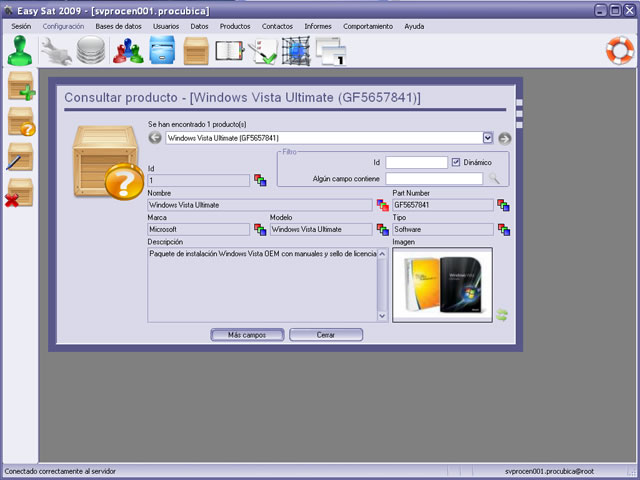Click the consult product crate question icon
This screenshot has height=480, width=640.
tap(21, 121)
